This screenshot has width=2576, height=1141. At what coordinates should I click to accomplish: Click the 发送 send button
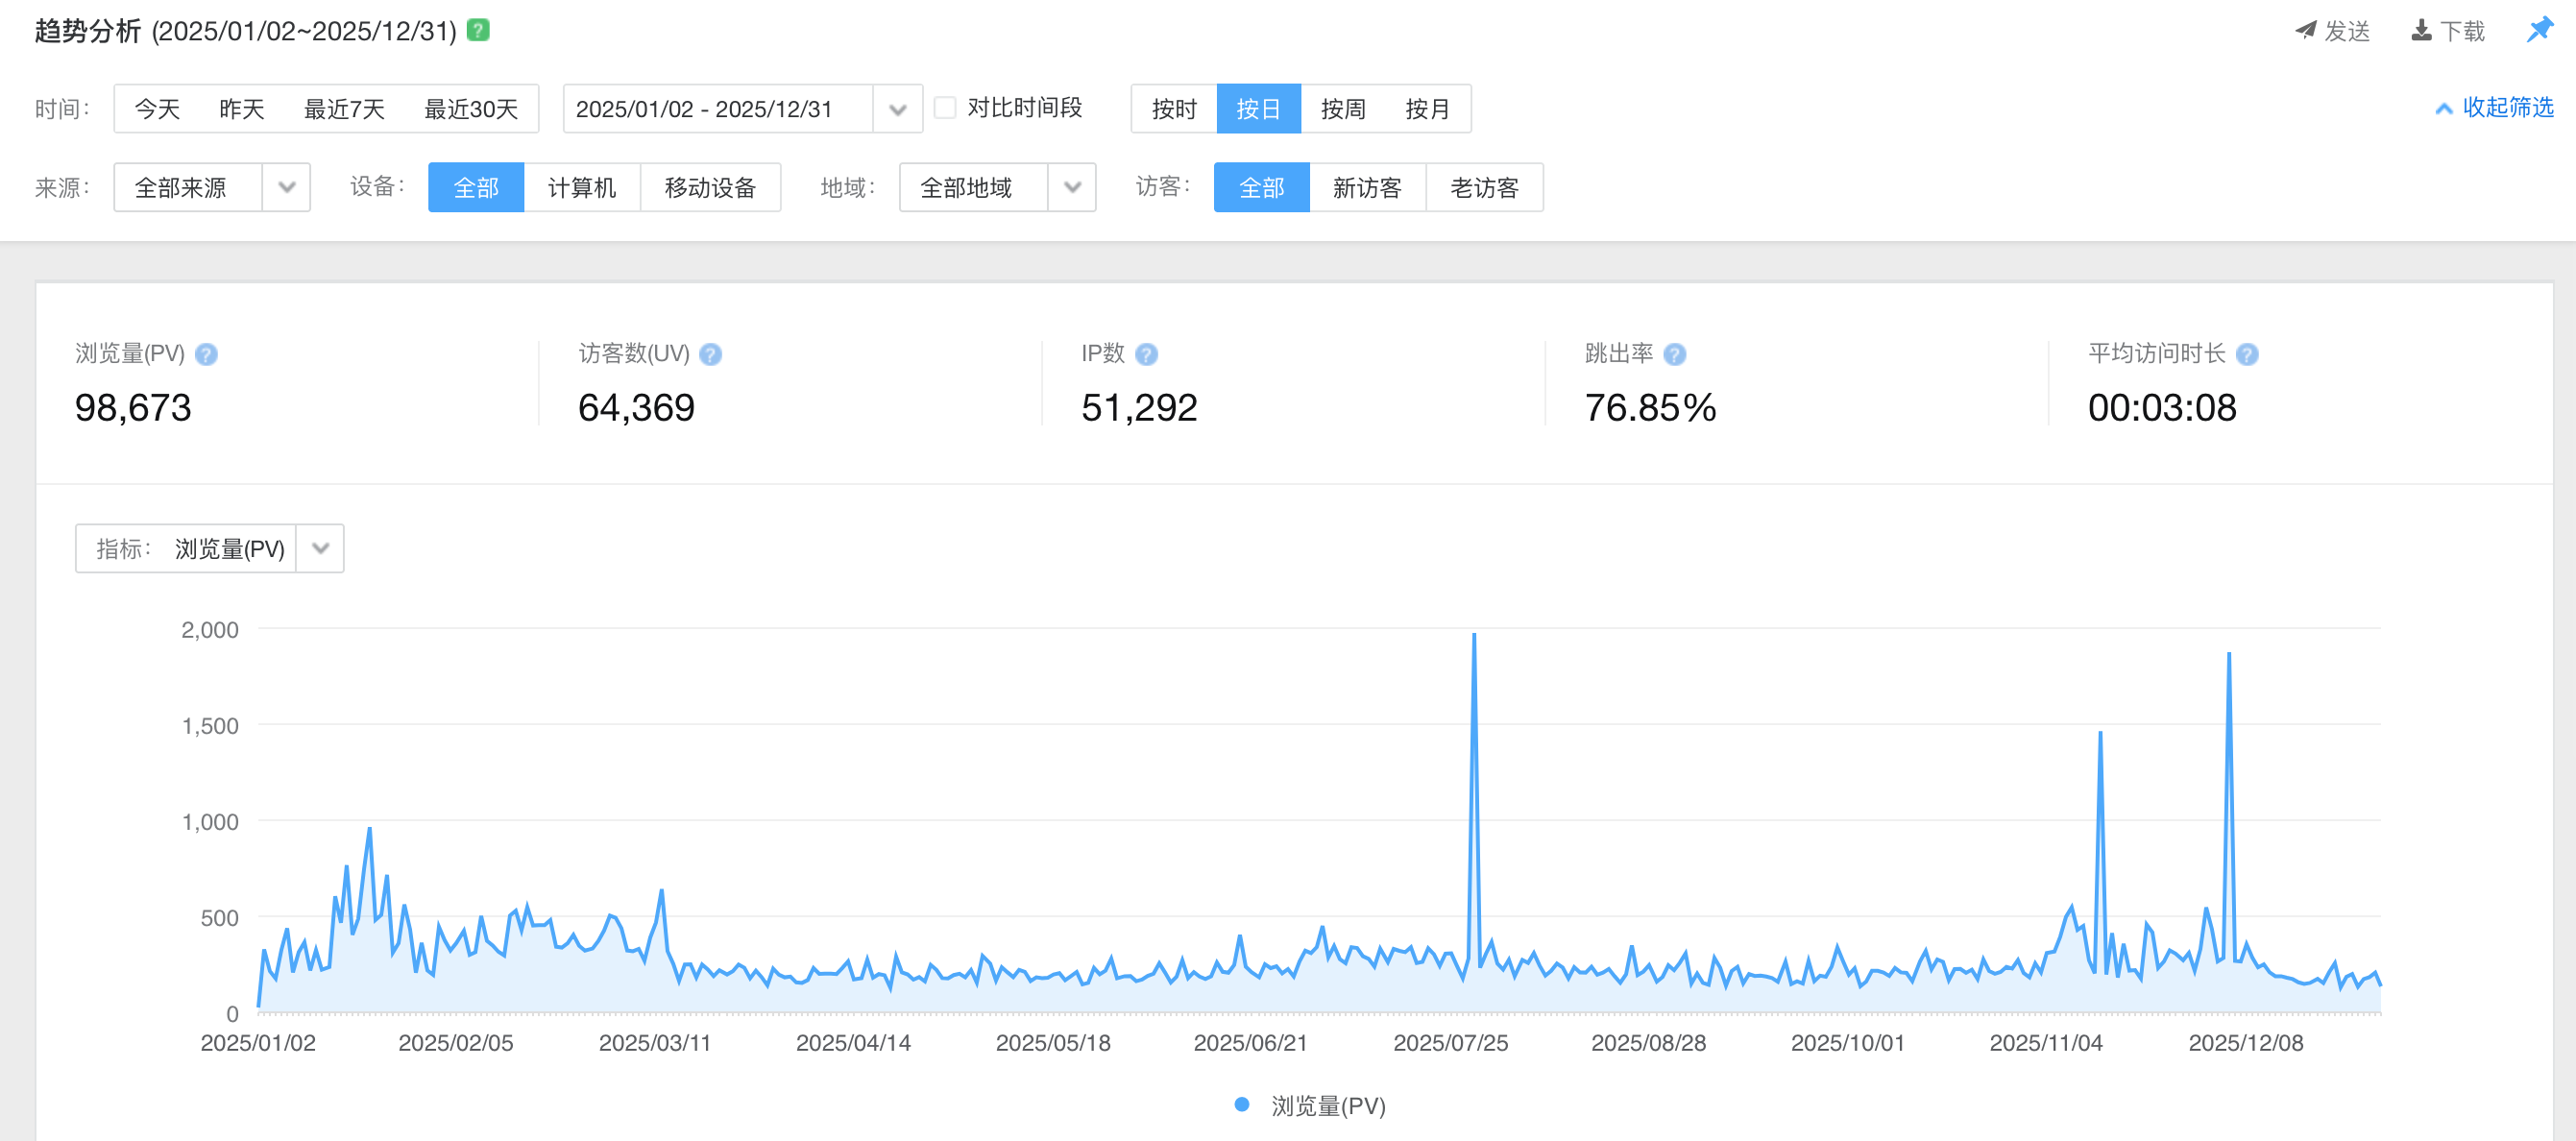pos(2332,31)
